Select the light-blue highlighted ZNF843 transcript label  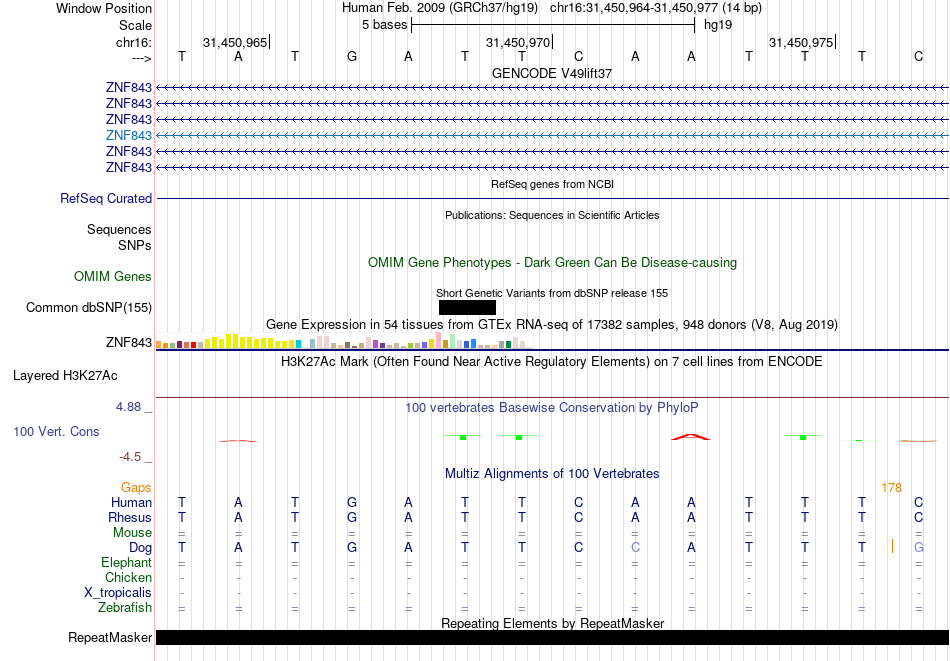(128, 135)
